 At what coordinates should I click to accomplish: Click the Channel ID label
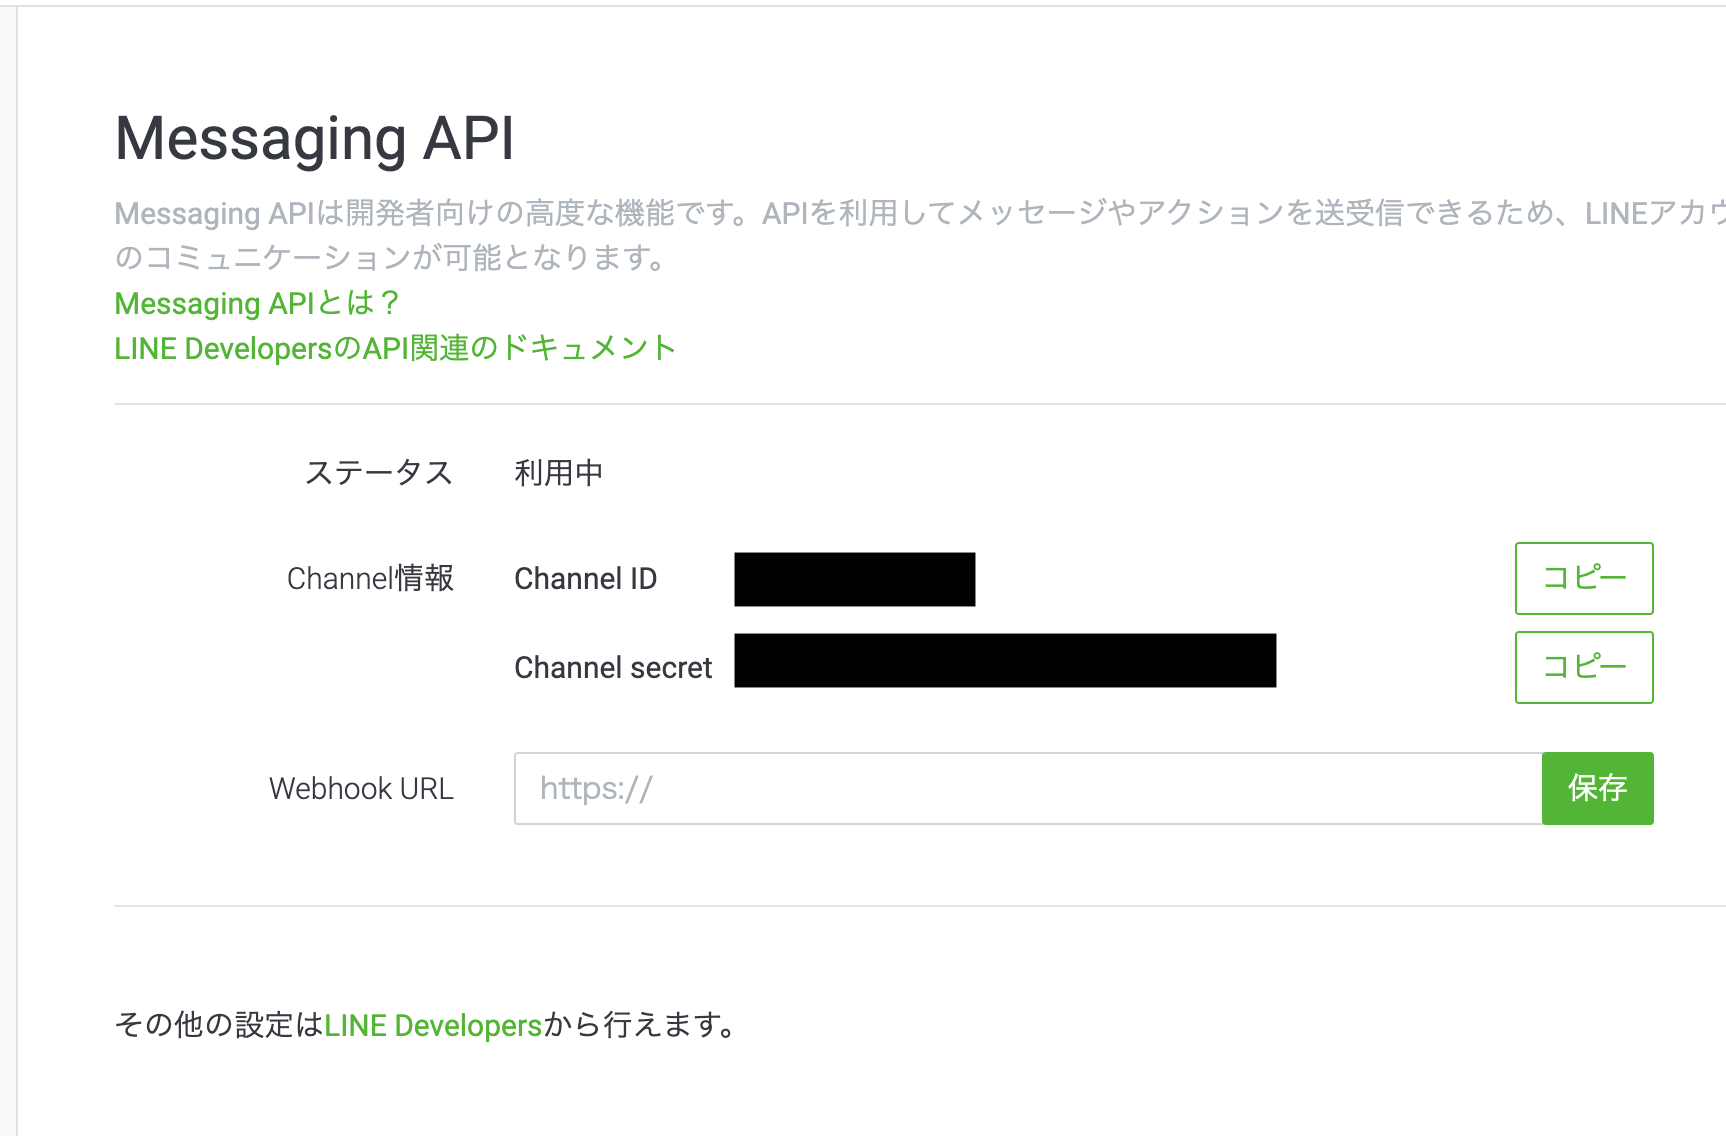coord(585,578)
